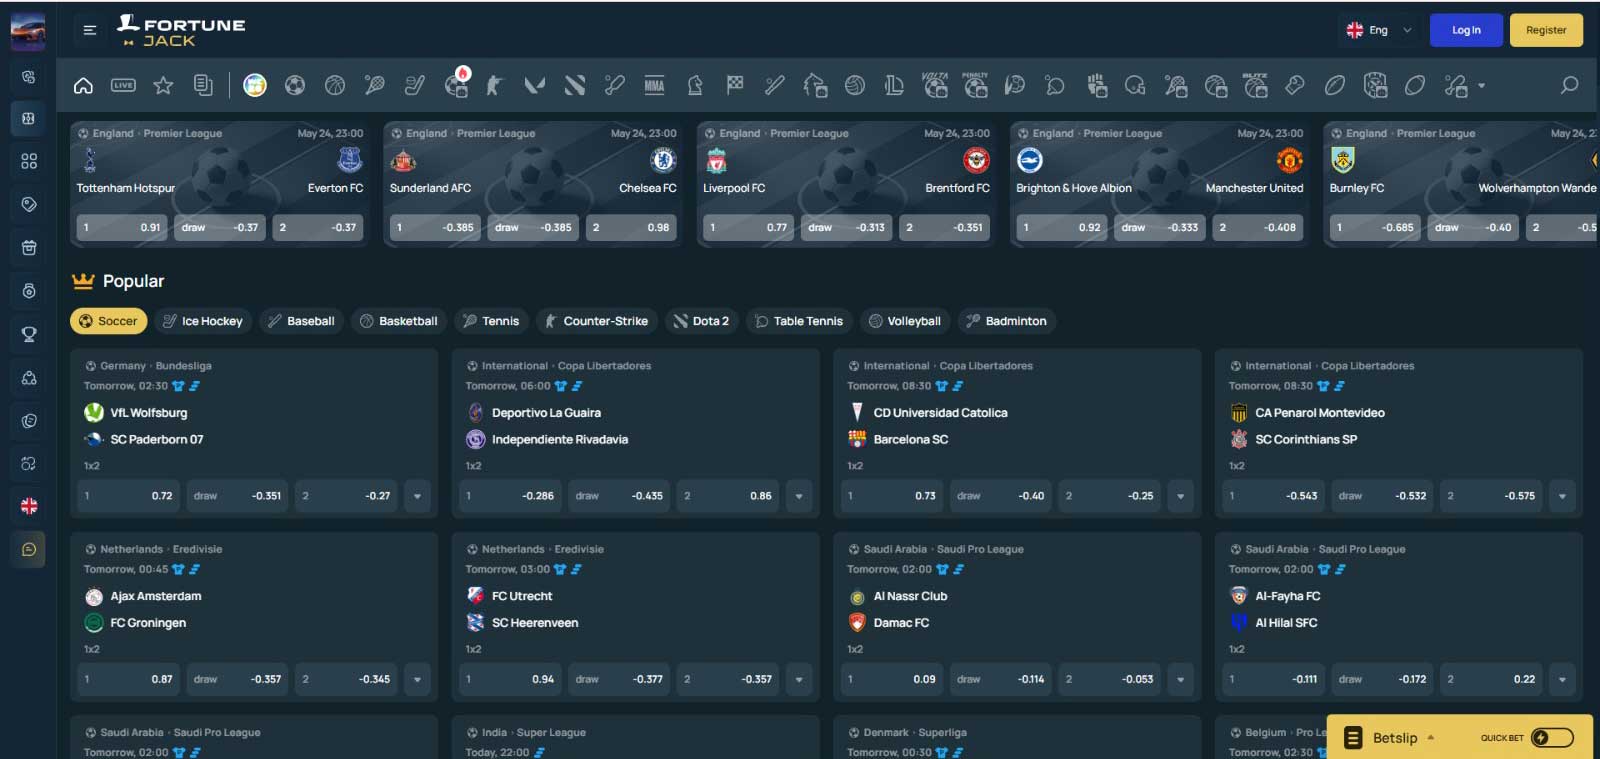Expand more markets for CA Penarol Montevideo match
Screen dimensions: 1600x759
tap(1562, 496)
